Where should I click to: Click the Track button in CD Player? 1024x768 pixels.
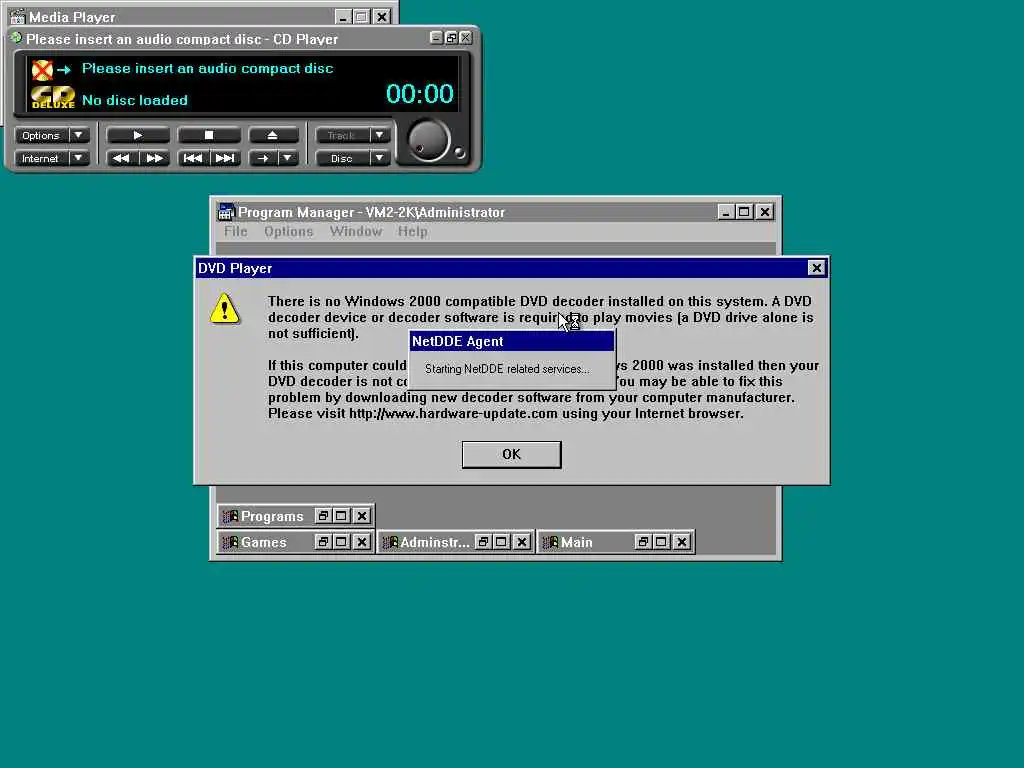coord(342,135)
